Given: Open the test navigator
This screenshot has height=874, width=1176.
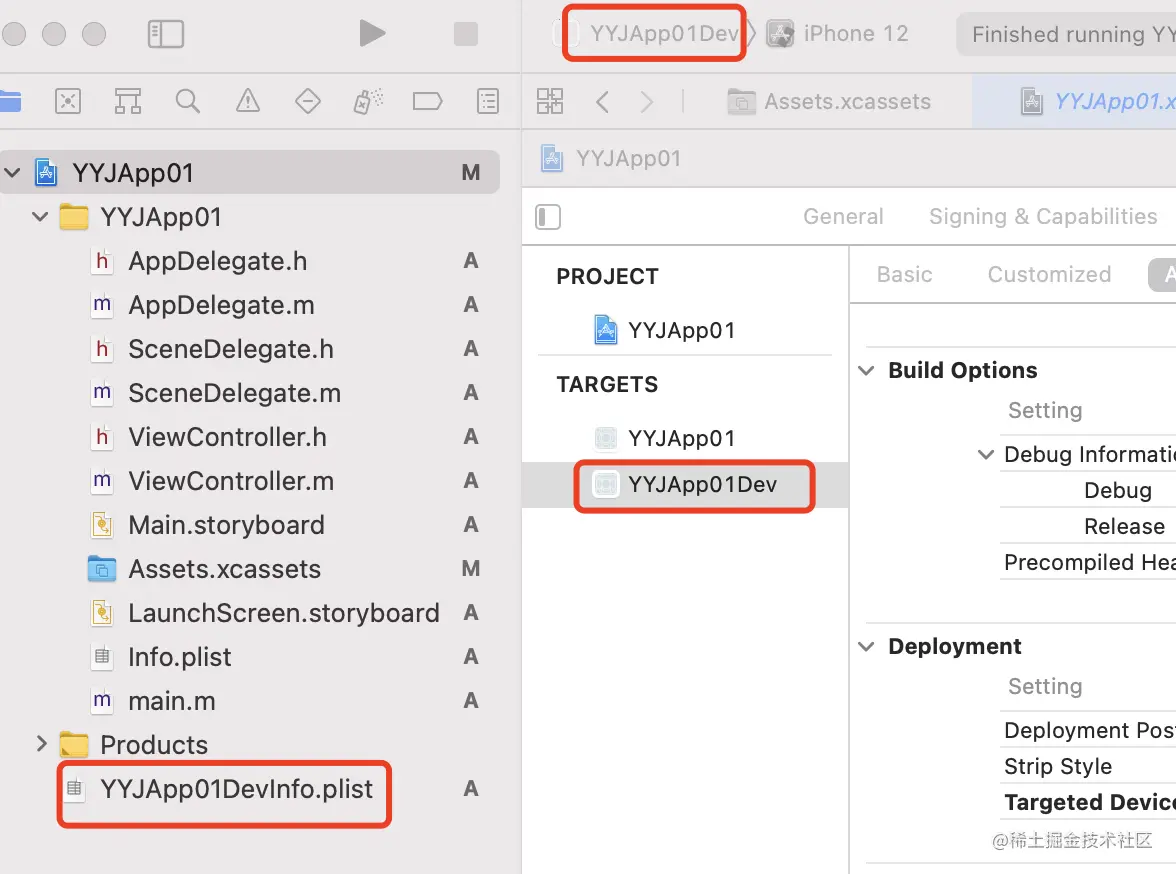Looking at the screenshot, I should point(307,101).
